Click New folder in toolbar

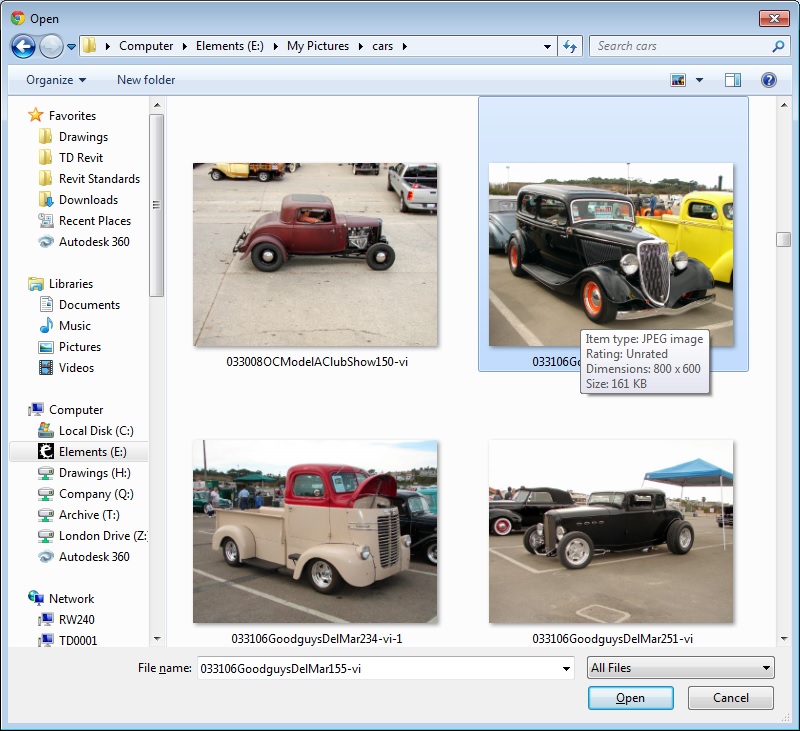tap(146, 80)
